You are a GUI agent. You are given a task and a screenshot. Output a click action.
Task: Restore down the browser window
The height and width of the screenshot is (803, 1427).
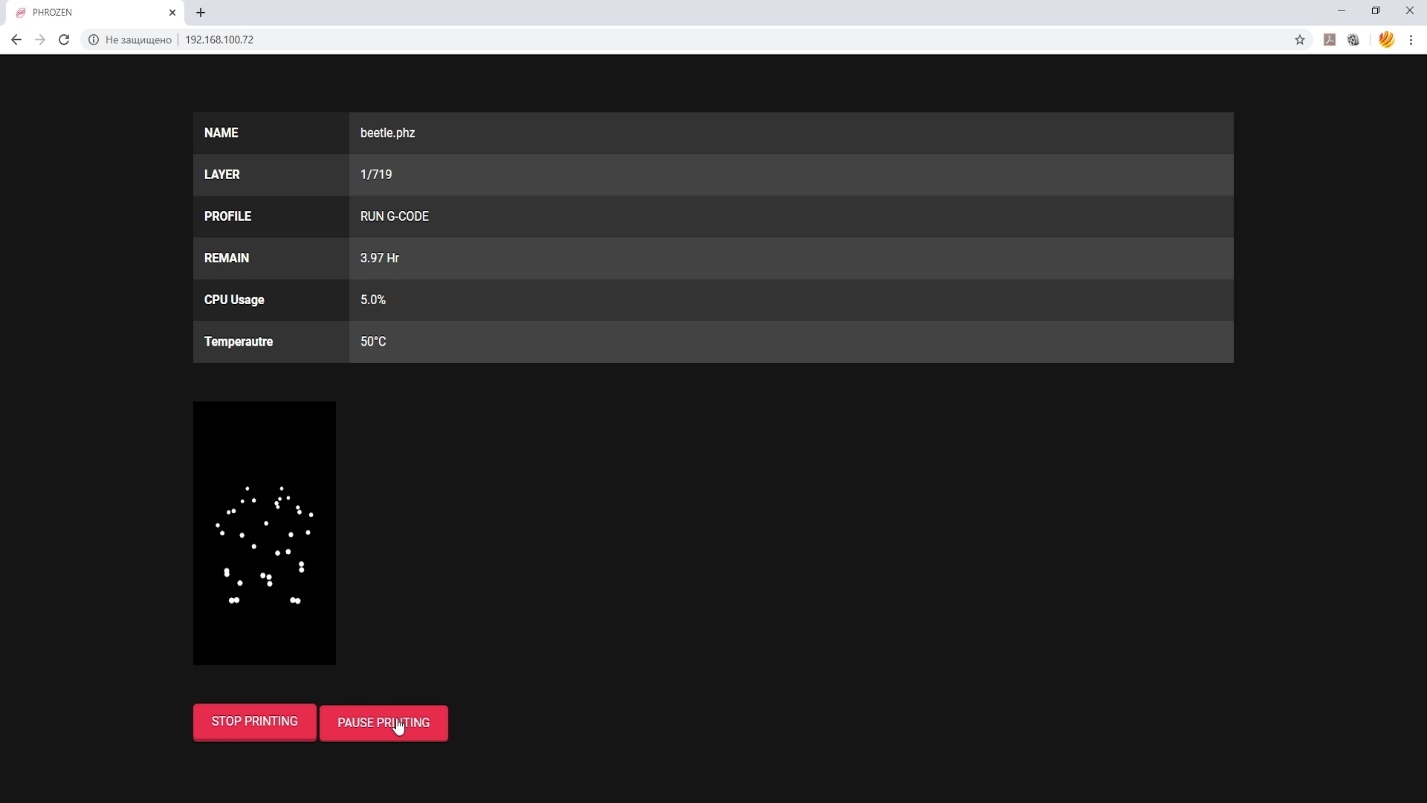point(1375,11)
